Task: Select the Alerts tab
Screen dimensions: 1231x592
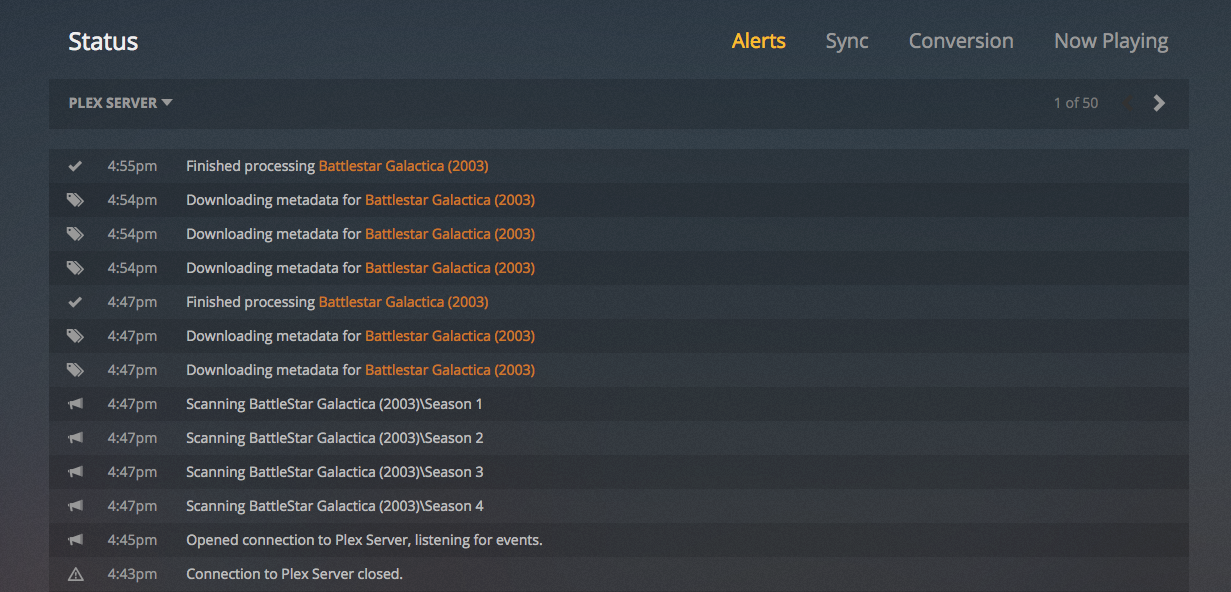Action: (759, 41)
